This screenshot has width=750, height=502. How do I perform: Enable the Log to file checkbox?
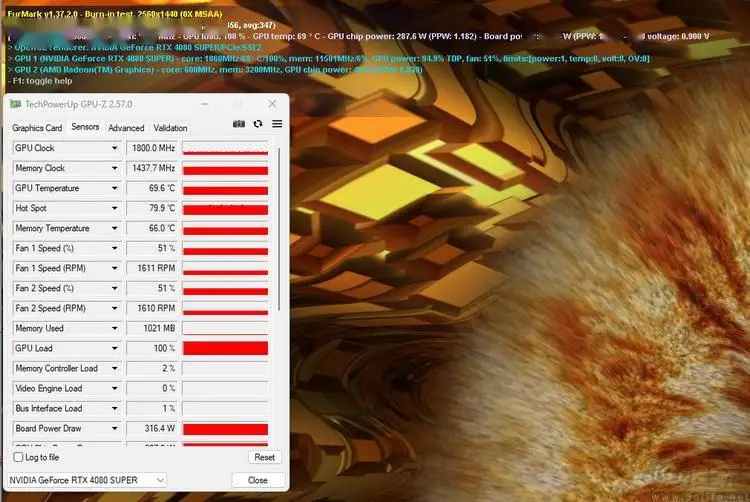(18, 457)
